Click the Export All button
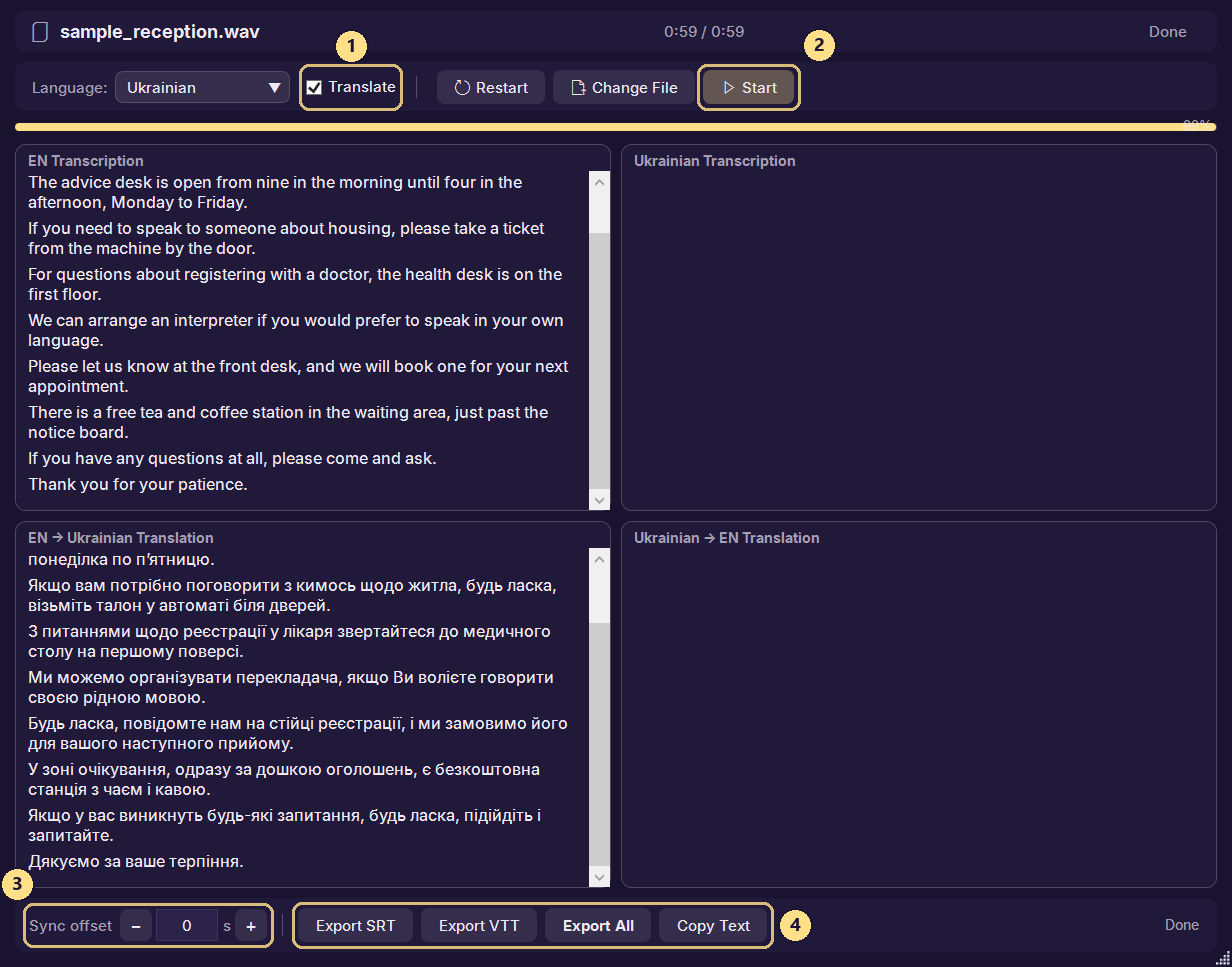 point(598,926)
